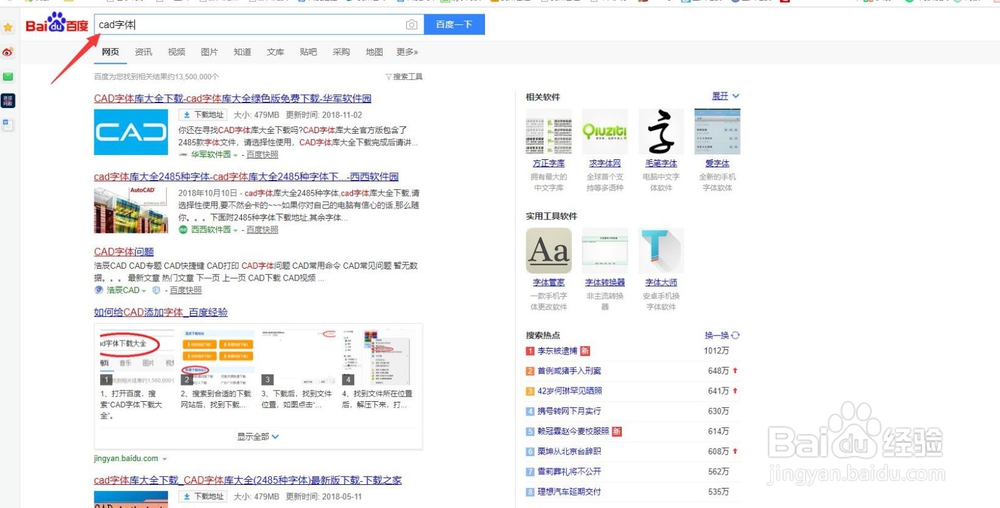The height and width of the screenshot is (508, 1000).
Task: Switch to the 知道 tab
Action: point(242,52)
